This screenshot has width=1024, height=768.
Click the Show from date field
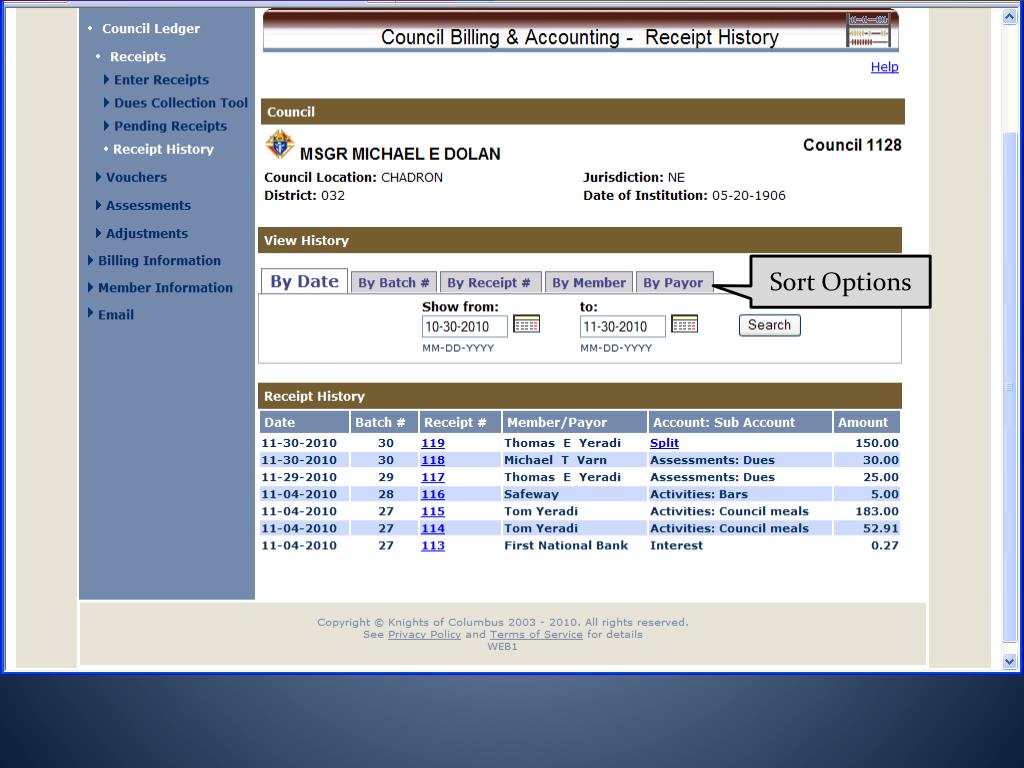[464, 327]
